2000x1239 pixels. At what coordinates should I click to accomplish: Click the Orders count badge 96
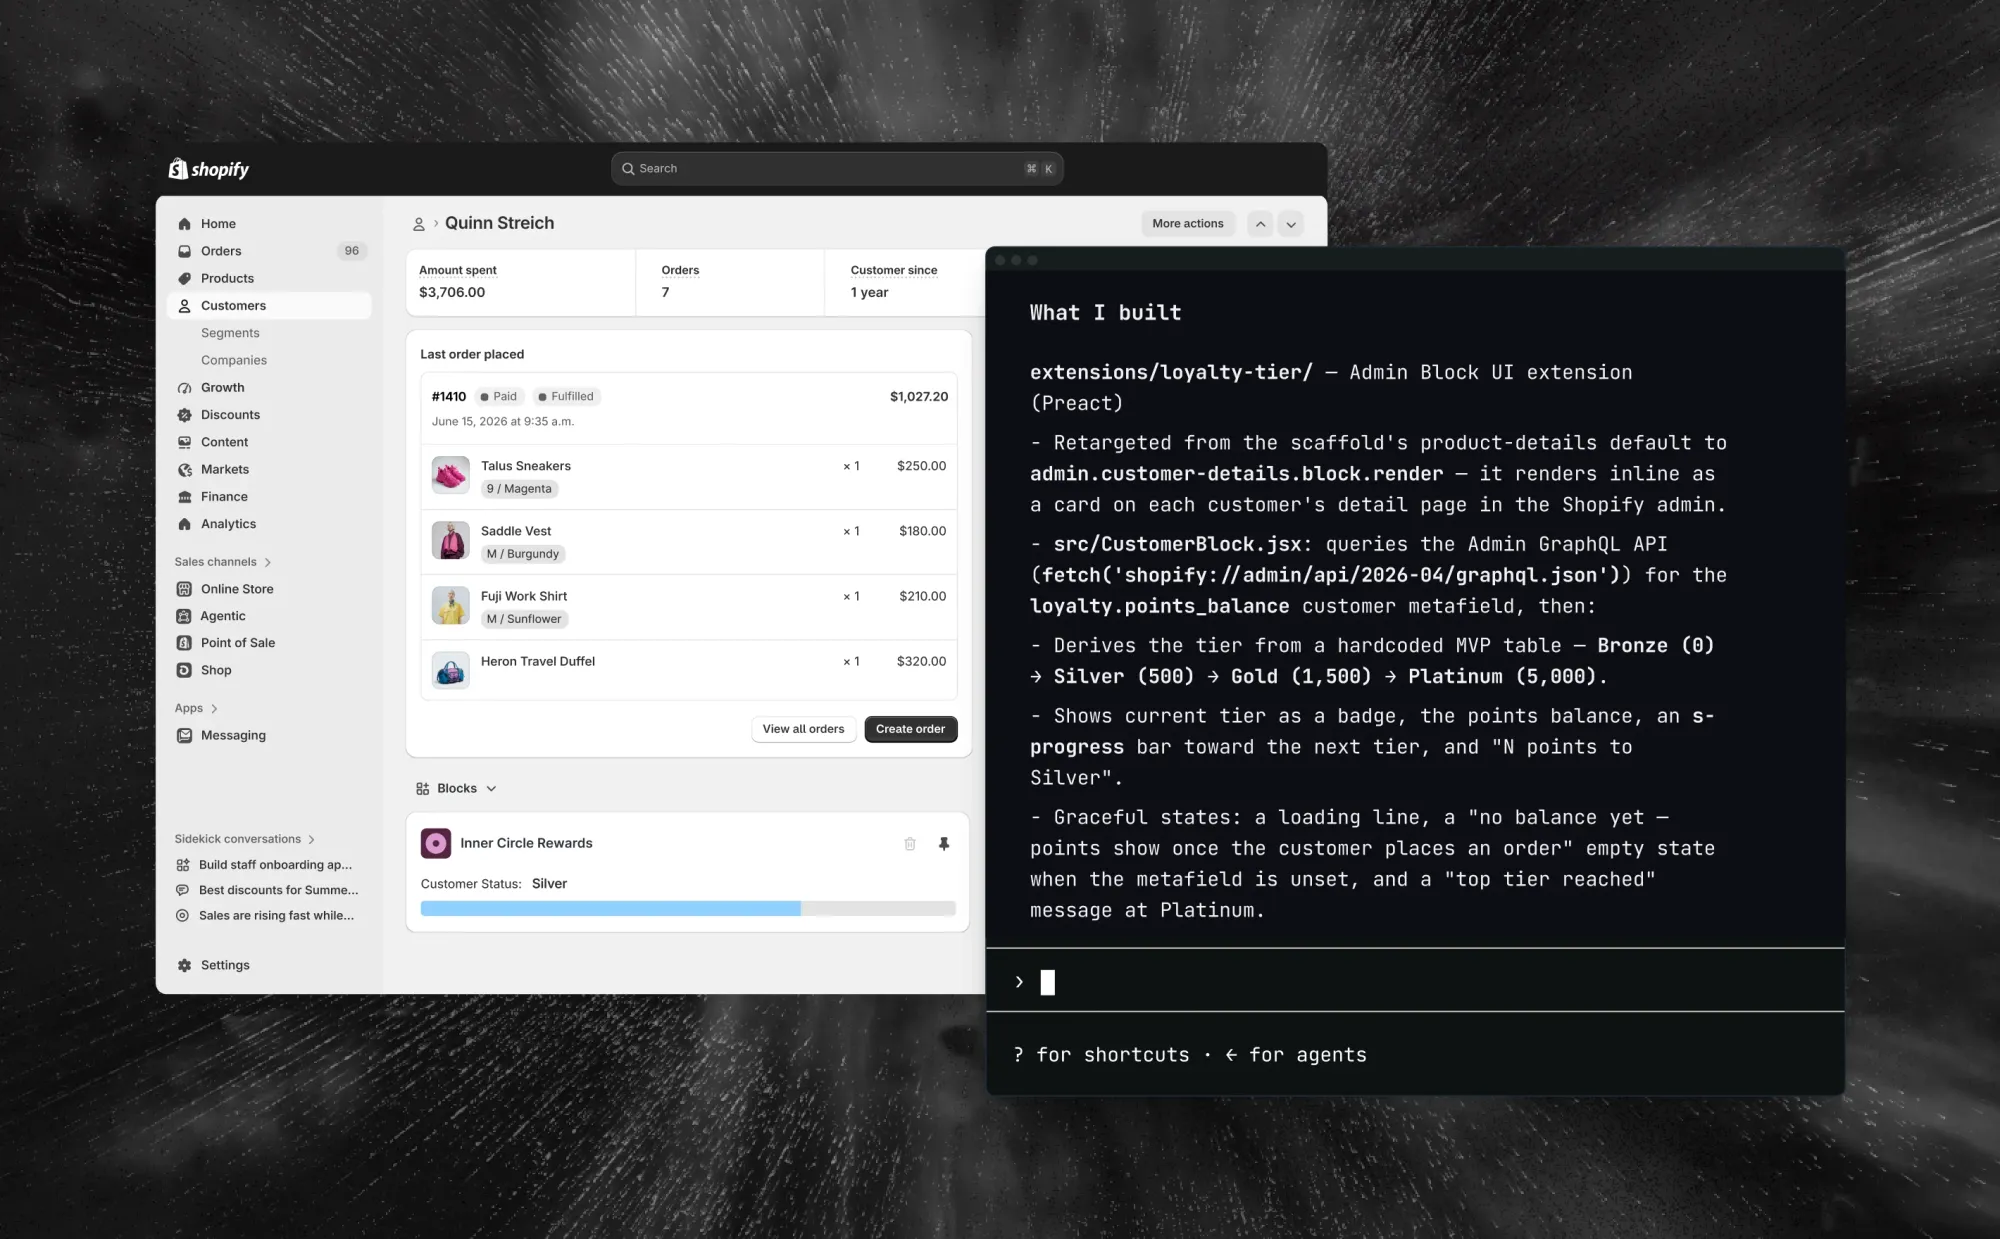351,251
